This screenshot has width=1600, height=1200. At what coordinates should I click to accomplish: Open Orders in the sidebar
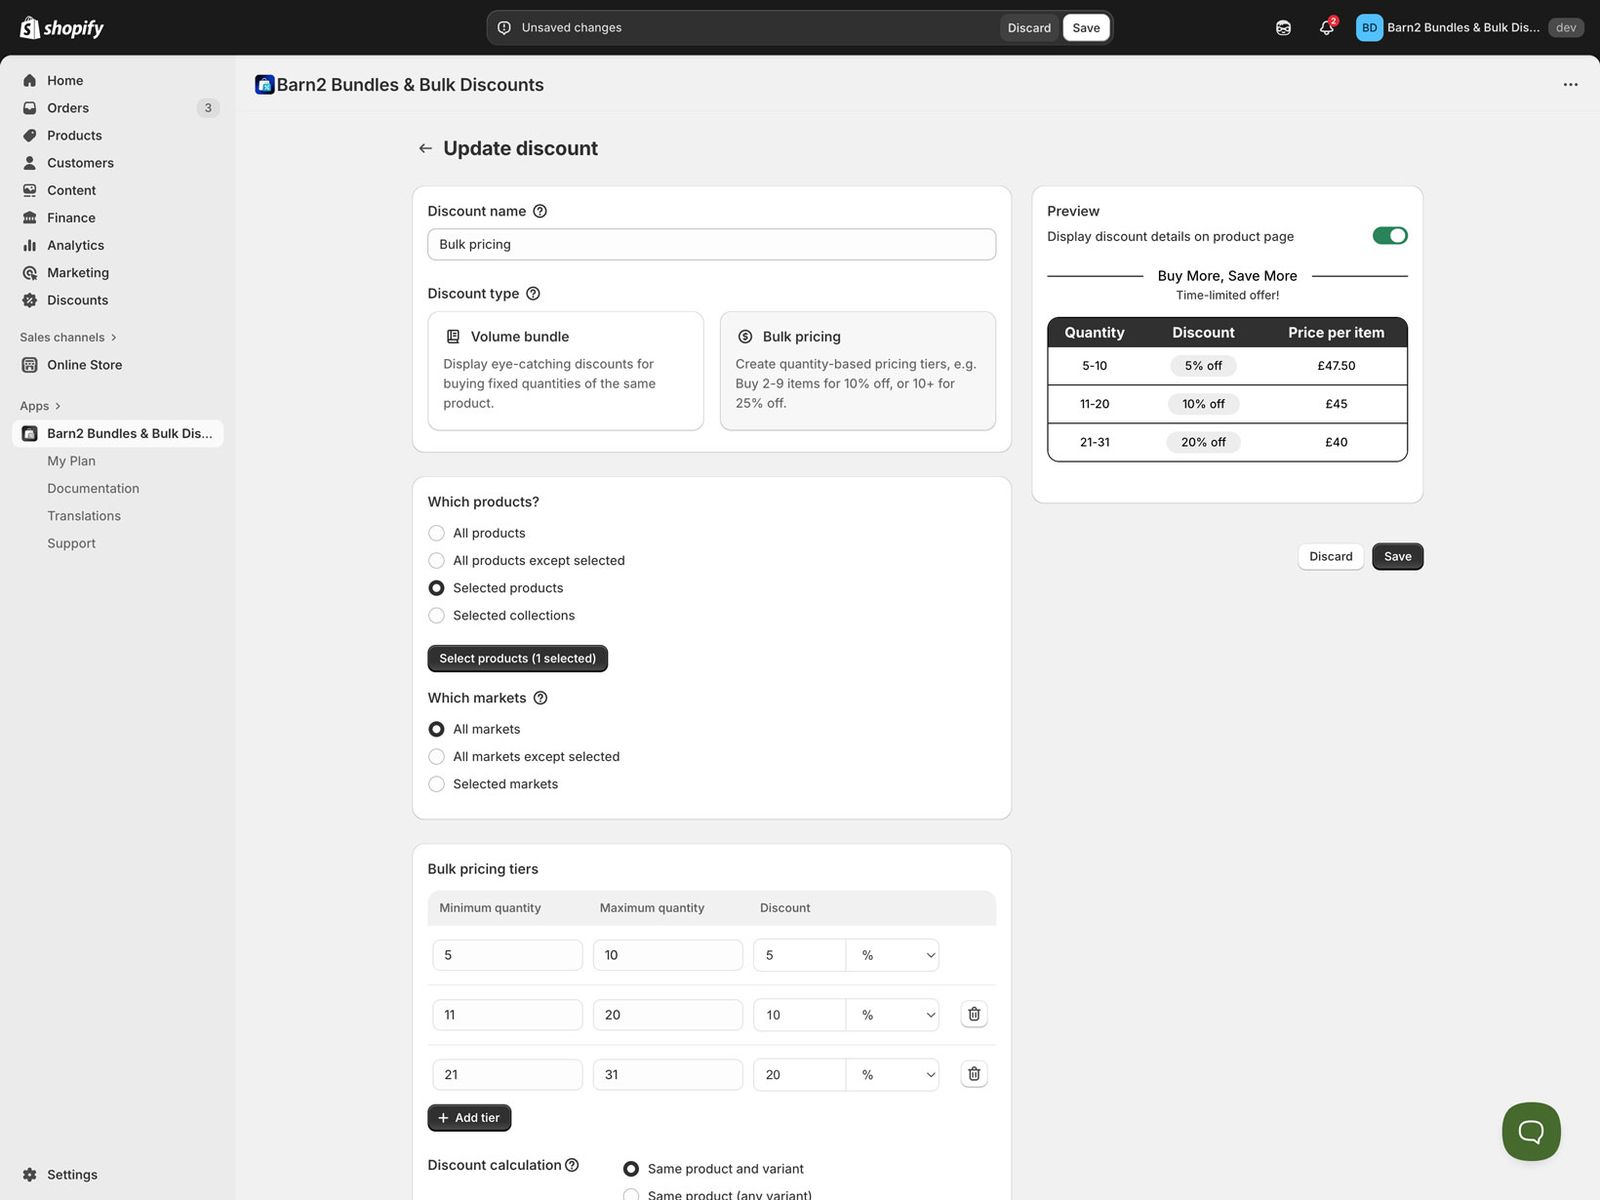pos(68,108)
